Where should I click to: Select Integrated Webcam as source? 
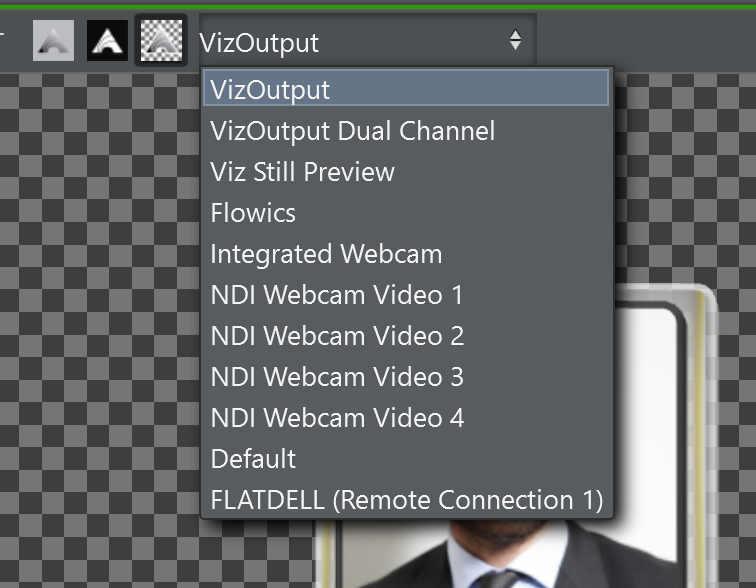point(326,254)
